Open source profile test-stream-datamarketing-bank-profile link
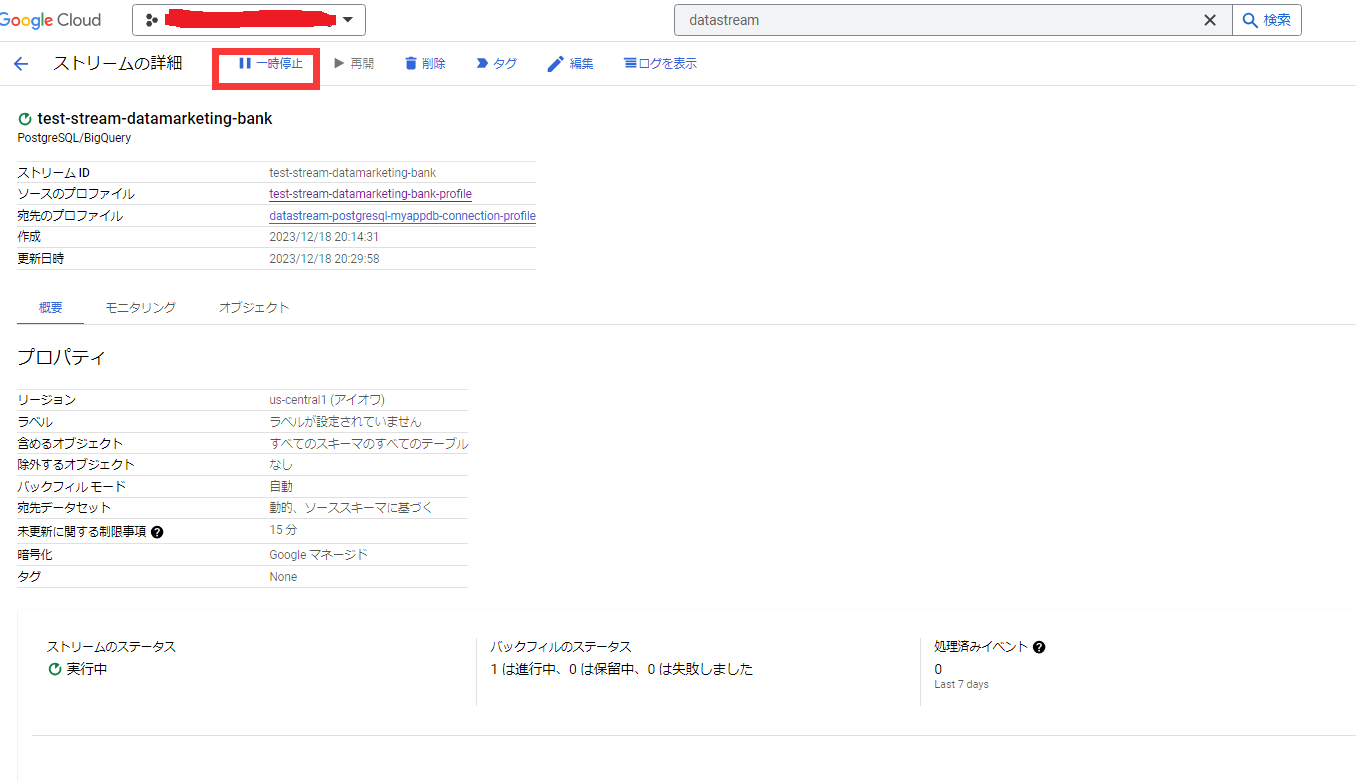 tap(370, 194)
